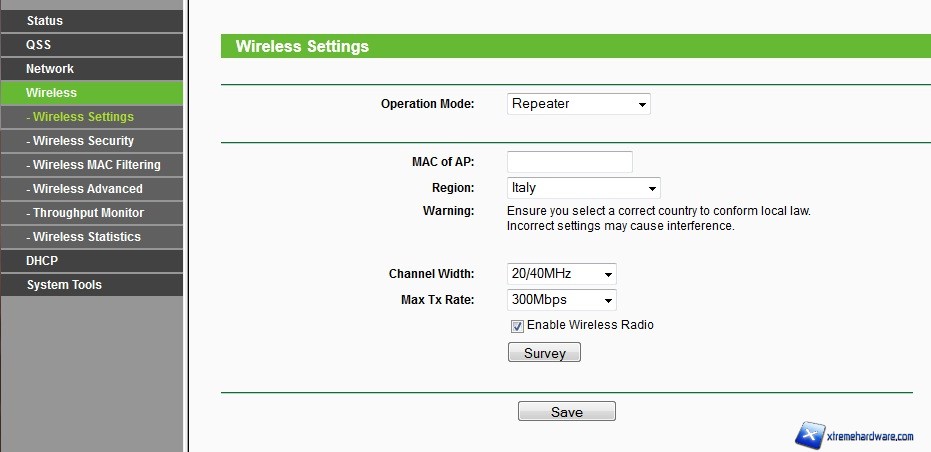
Task: Expand the Operation Mode dropdown
Action: tap(579, 104)
